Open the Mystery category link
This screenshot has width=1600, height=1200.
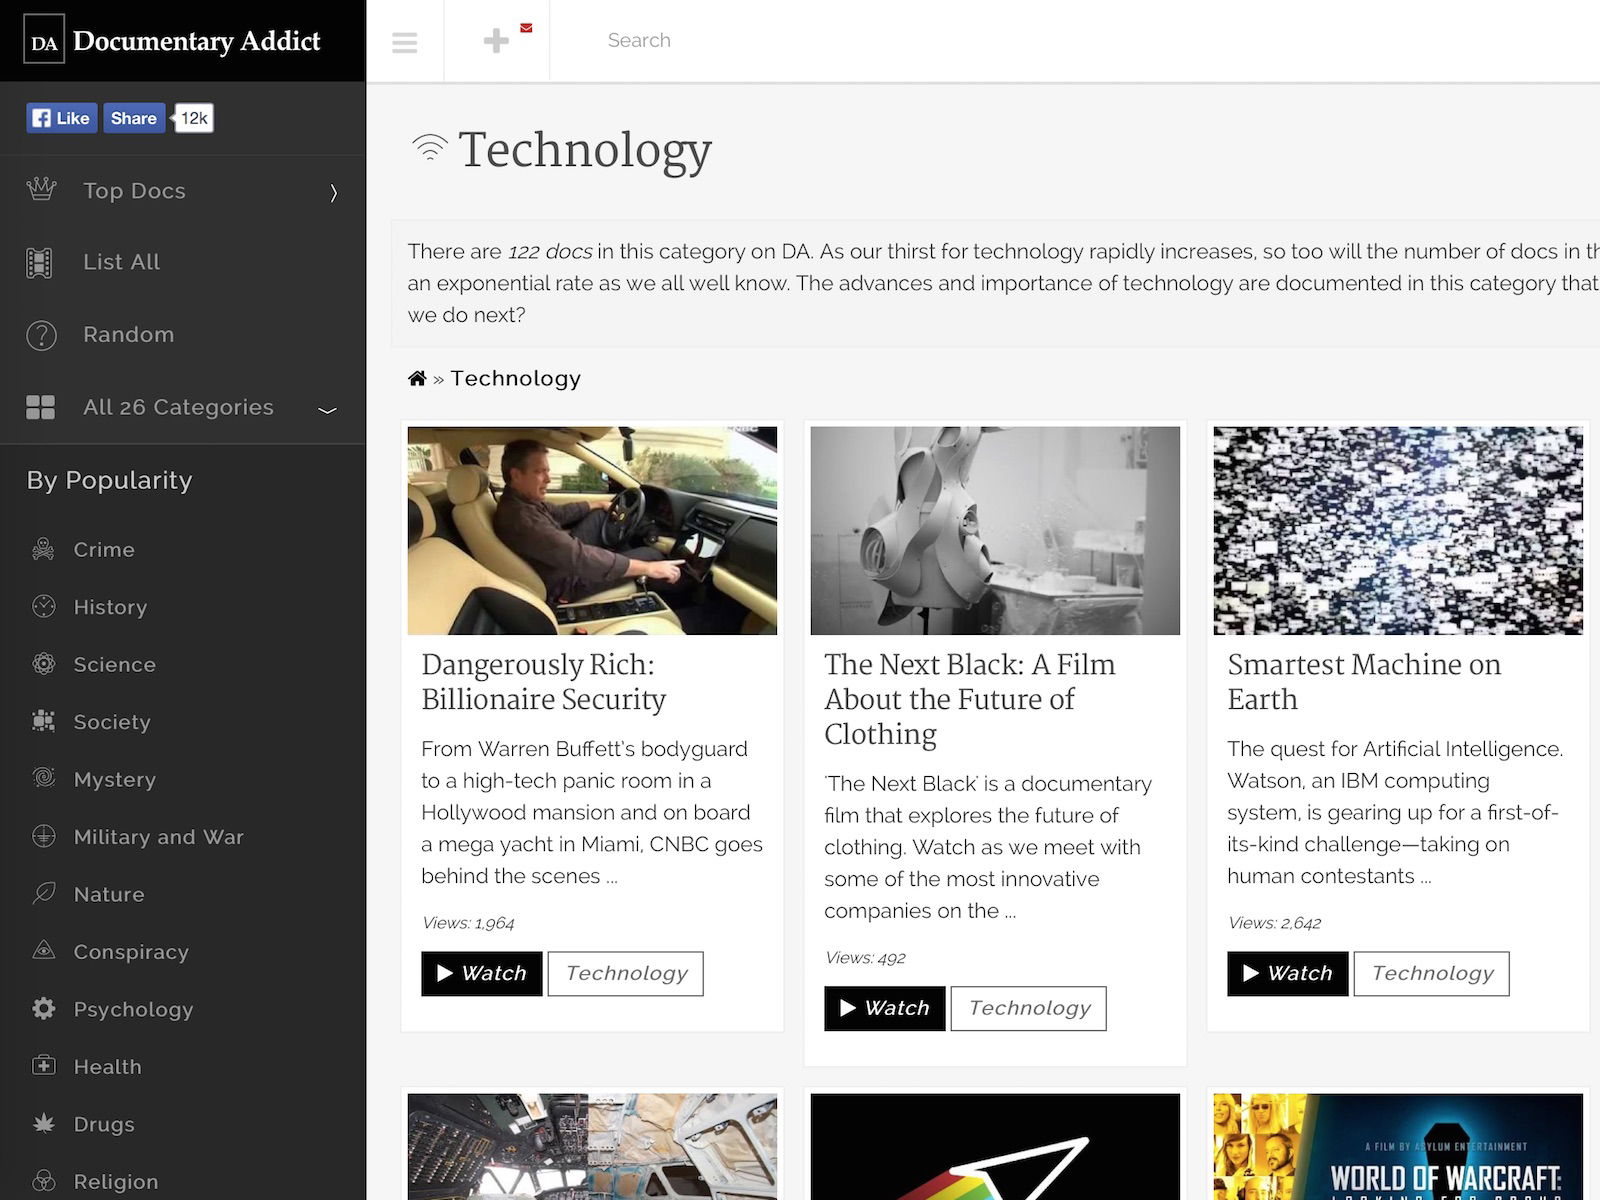coord(115,779)
